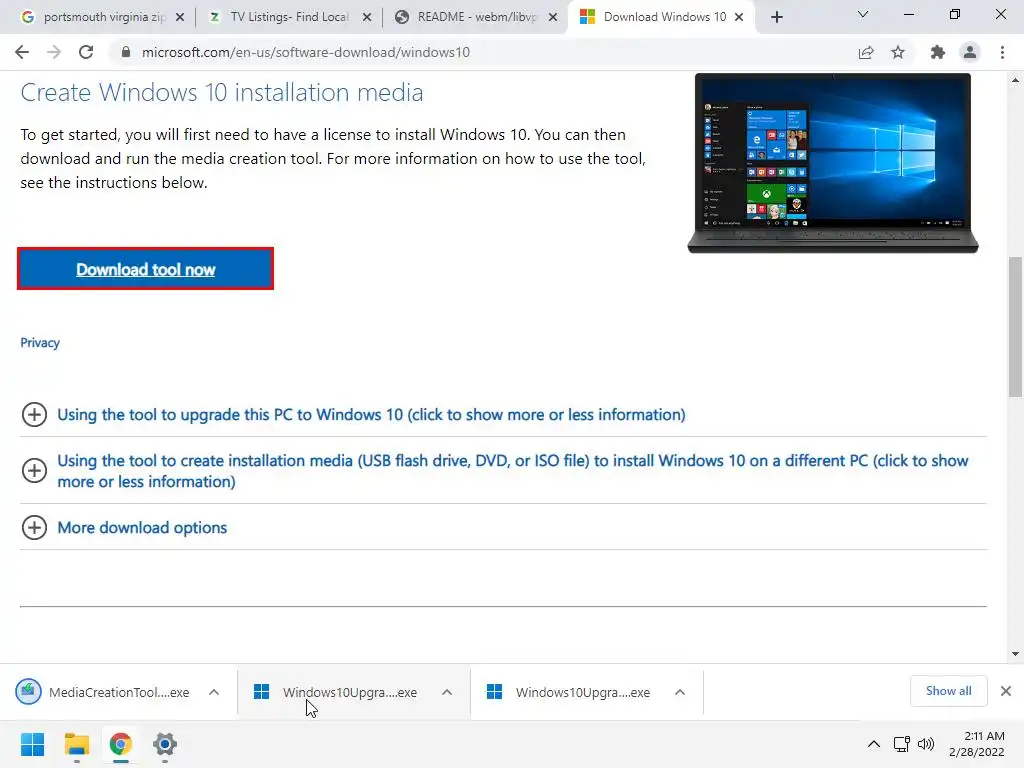Open the Privacy link

click(x=40, y=343)
